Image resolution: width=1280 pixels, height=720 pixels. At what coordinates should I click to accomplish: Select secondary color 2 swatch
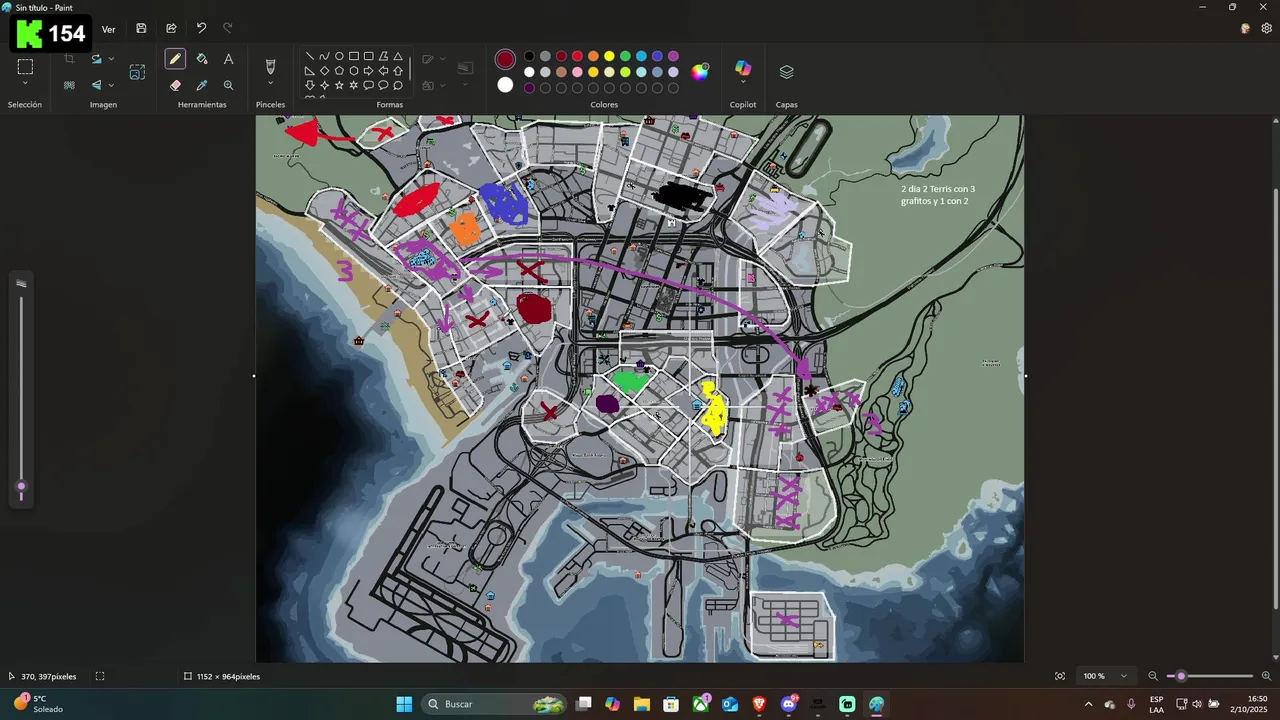click(x=505, y=85)
